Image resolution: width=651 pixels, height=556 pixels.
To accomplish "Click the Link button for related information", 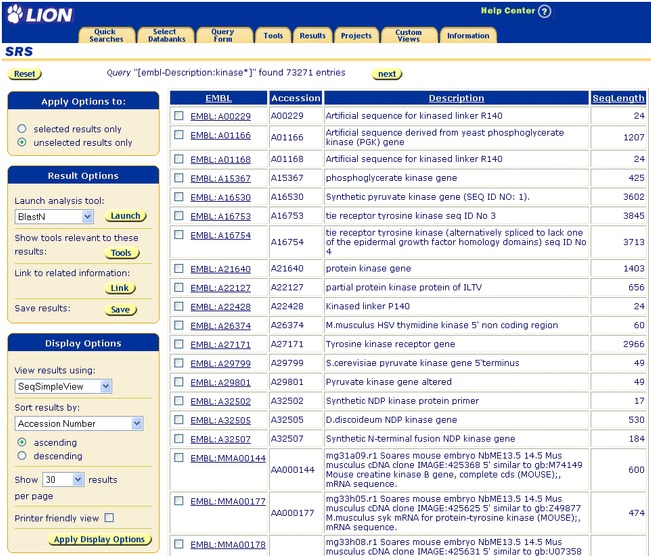I will pos(120,288).
